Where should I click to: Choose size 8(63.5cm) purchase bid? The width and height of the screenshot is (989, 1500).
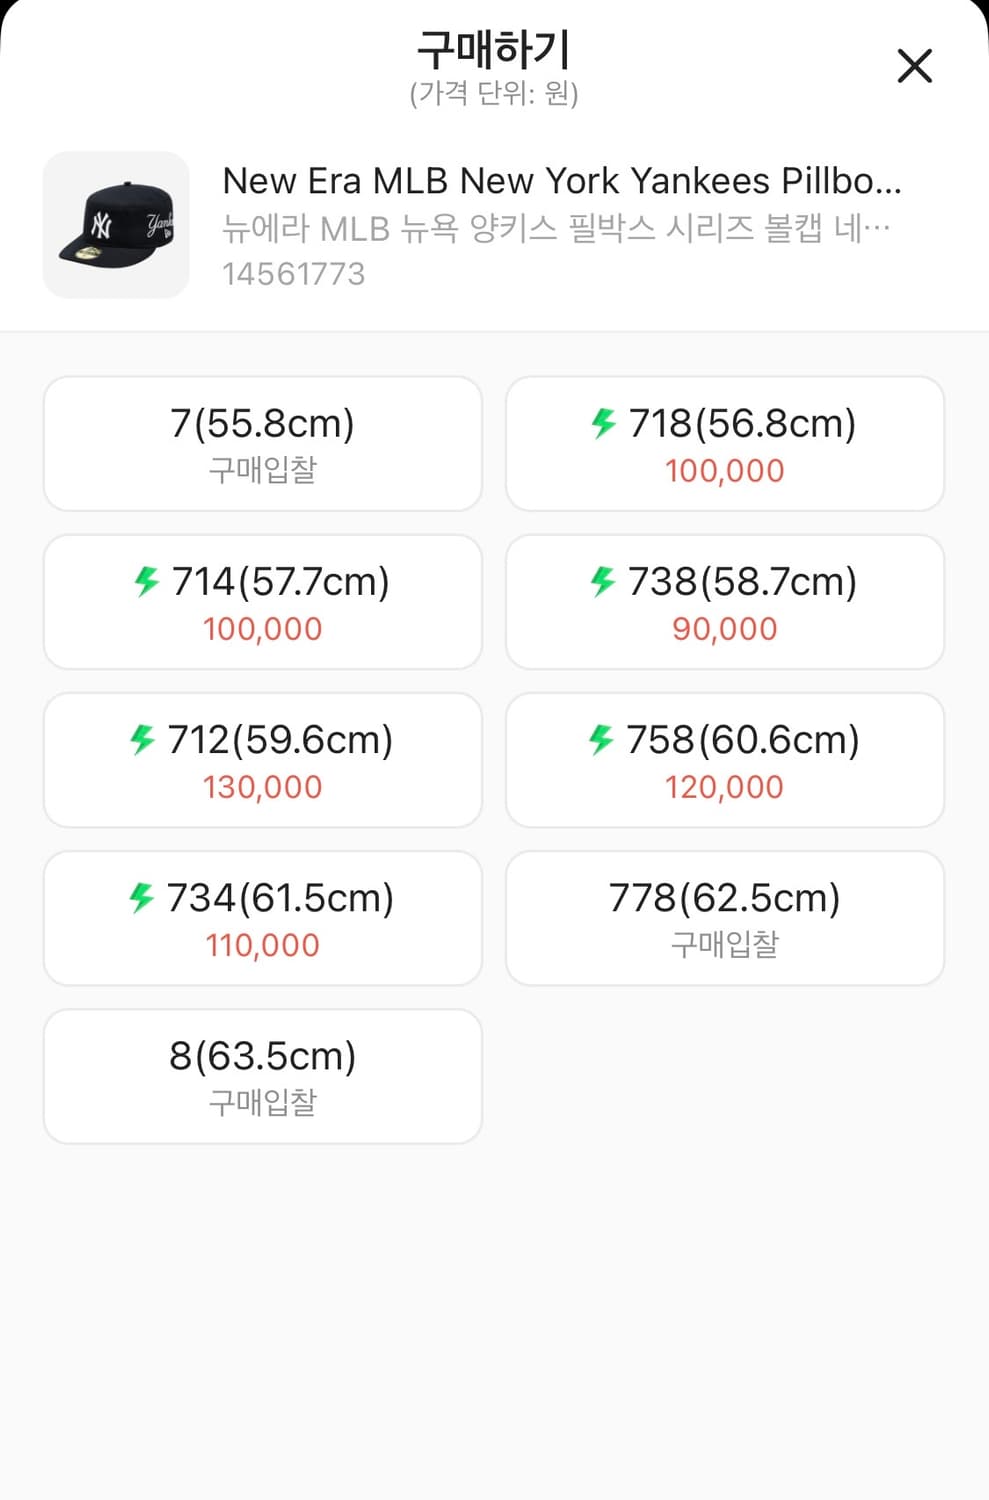(x=263, y=1076)
